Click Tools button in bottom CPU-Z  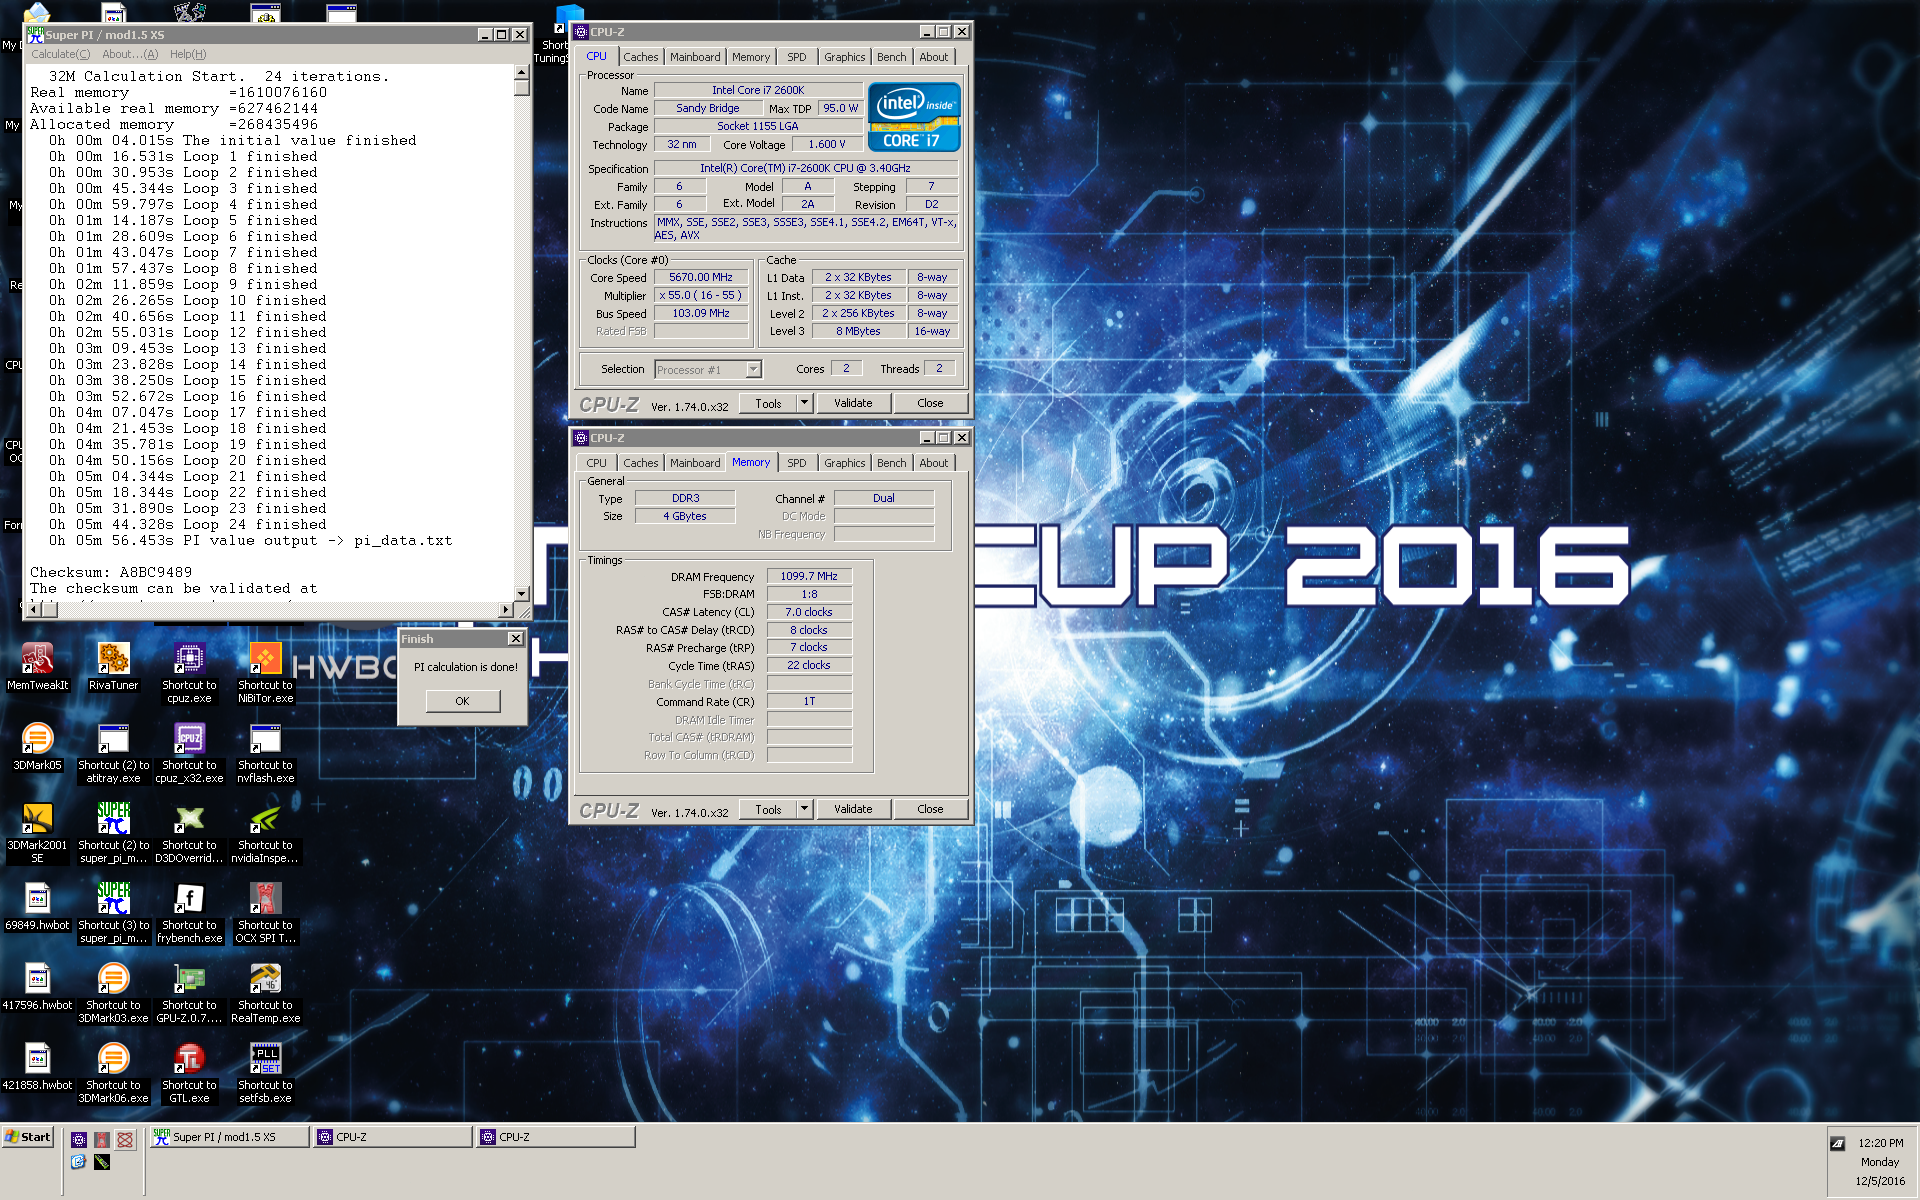point(768,809)
